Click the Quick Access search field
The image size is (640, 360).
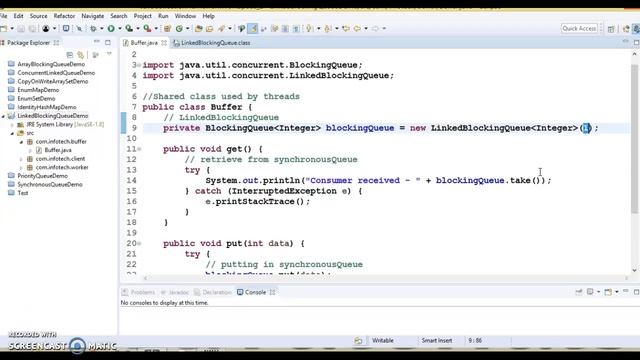pos(579,29)
